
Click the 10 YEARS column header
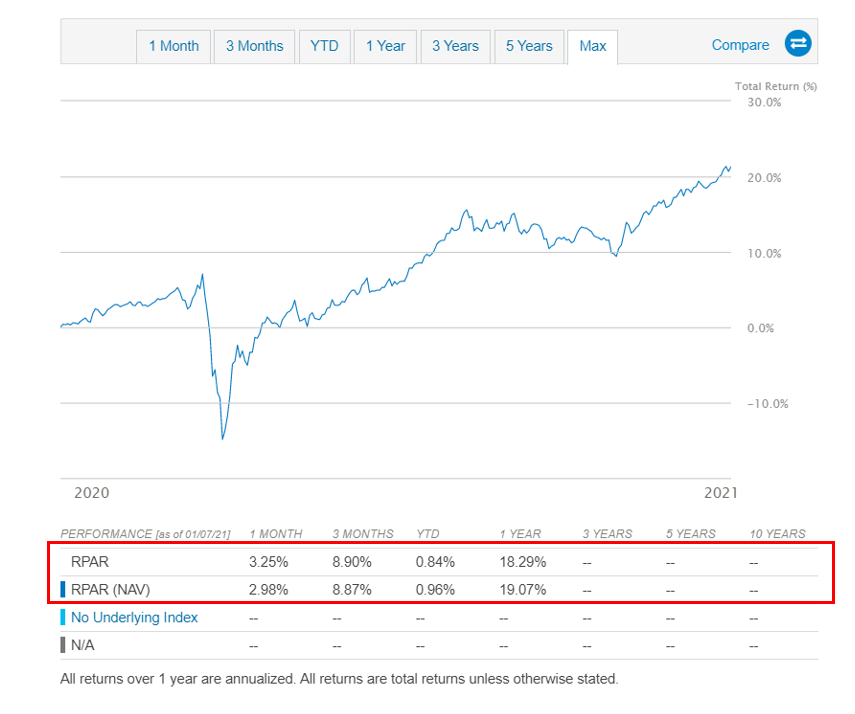(x=777, y=533)
